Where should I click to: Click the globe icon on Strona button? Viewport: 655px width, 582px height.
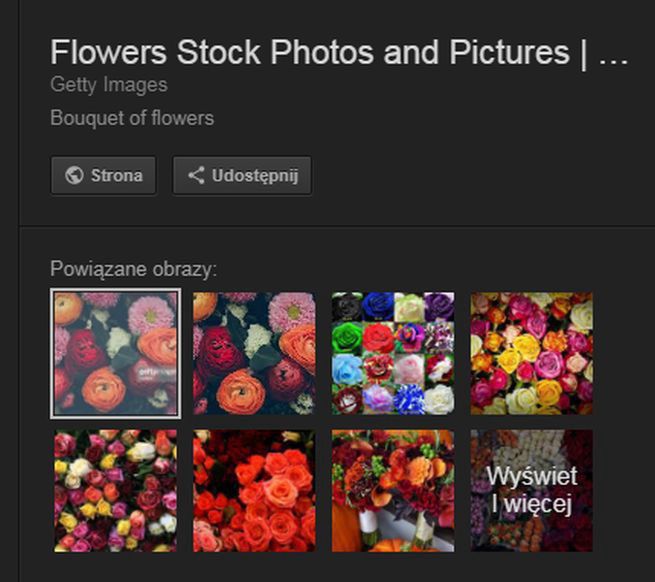tap(73, 176)
